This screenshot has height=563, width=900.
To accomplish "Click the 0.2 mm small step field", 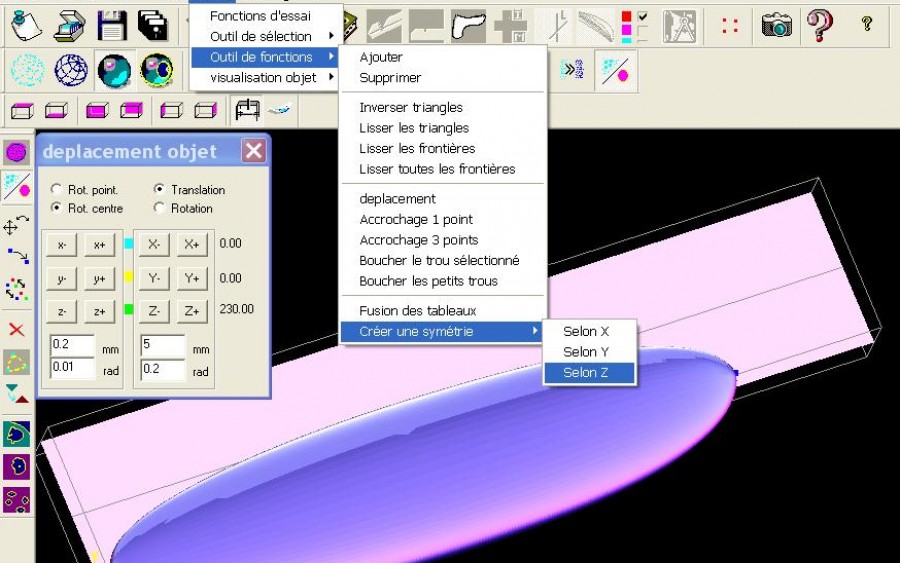I will (72, 344).
